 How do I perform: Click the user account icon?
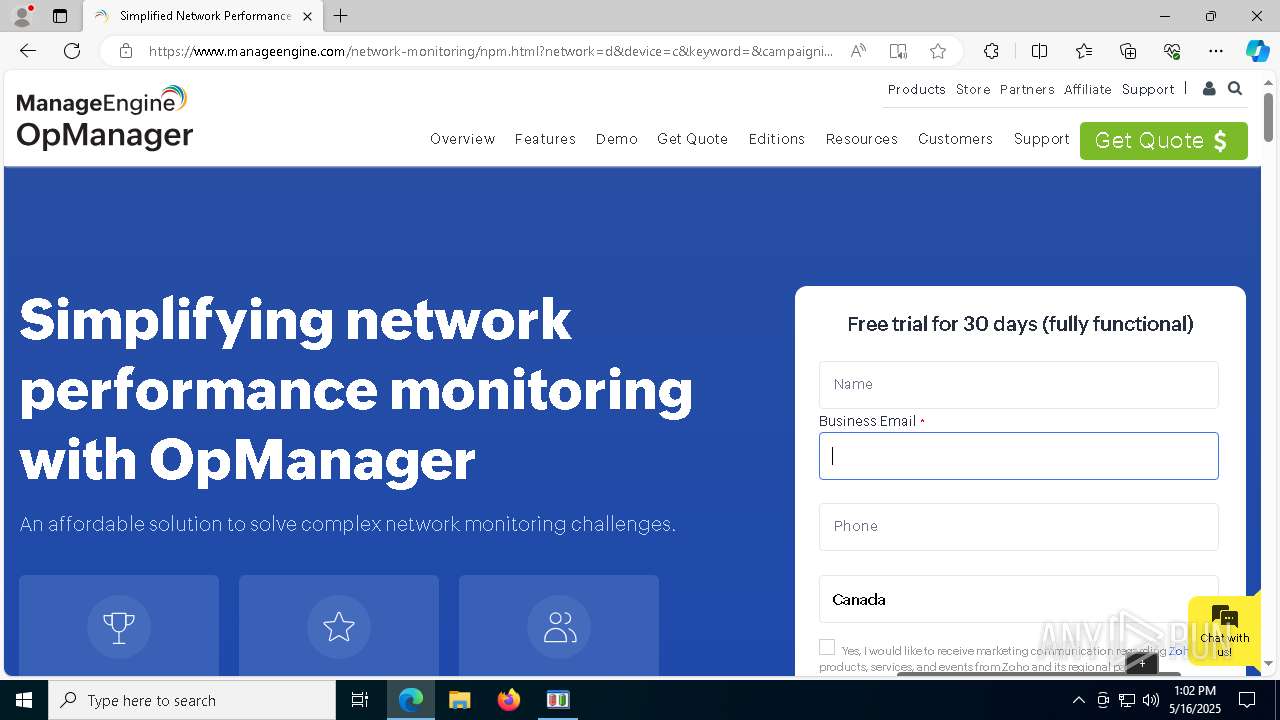click(1209, 89)
